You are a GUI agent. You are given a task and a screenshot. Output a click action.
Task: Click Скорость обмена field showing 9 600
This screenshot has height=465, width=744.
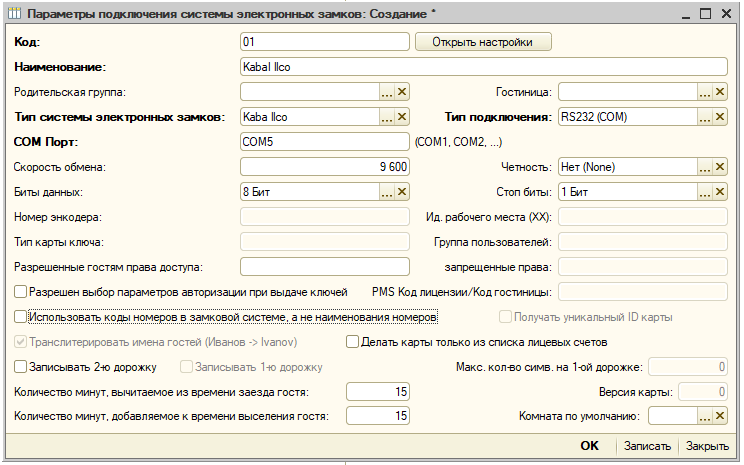point(325,167)
